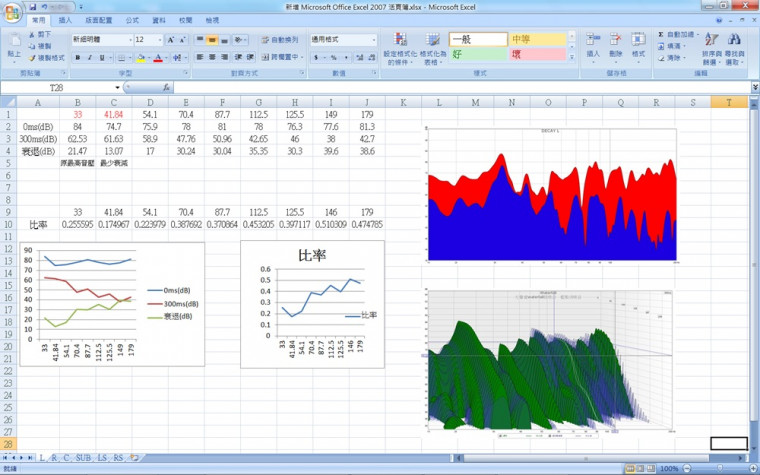Image resolution: width=760 pixels, height=475 pixels.
Task: Toggle italic formatting
Action: [x=89, y=58]
